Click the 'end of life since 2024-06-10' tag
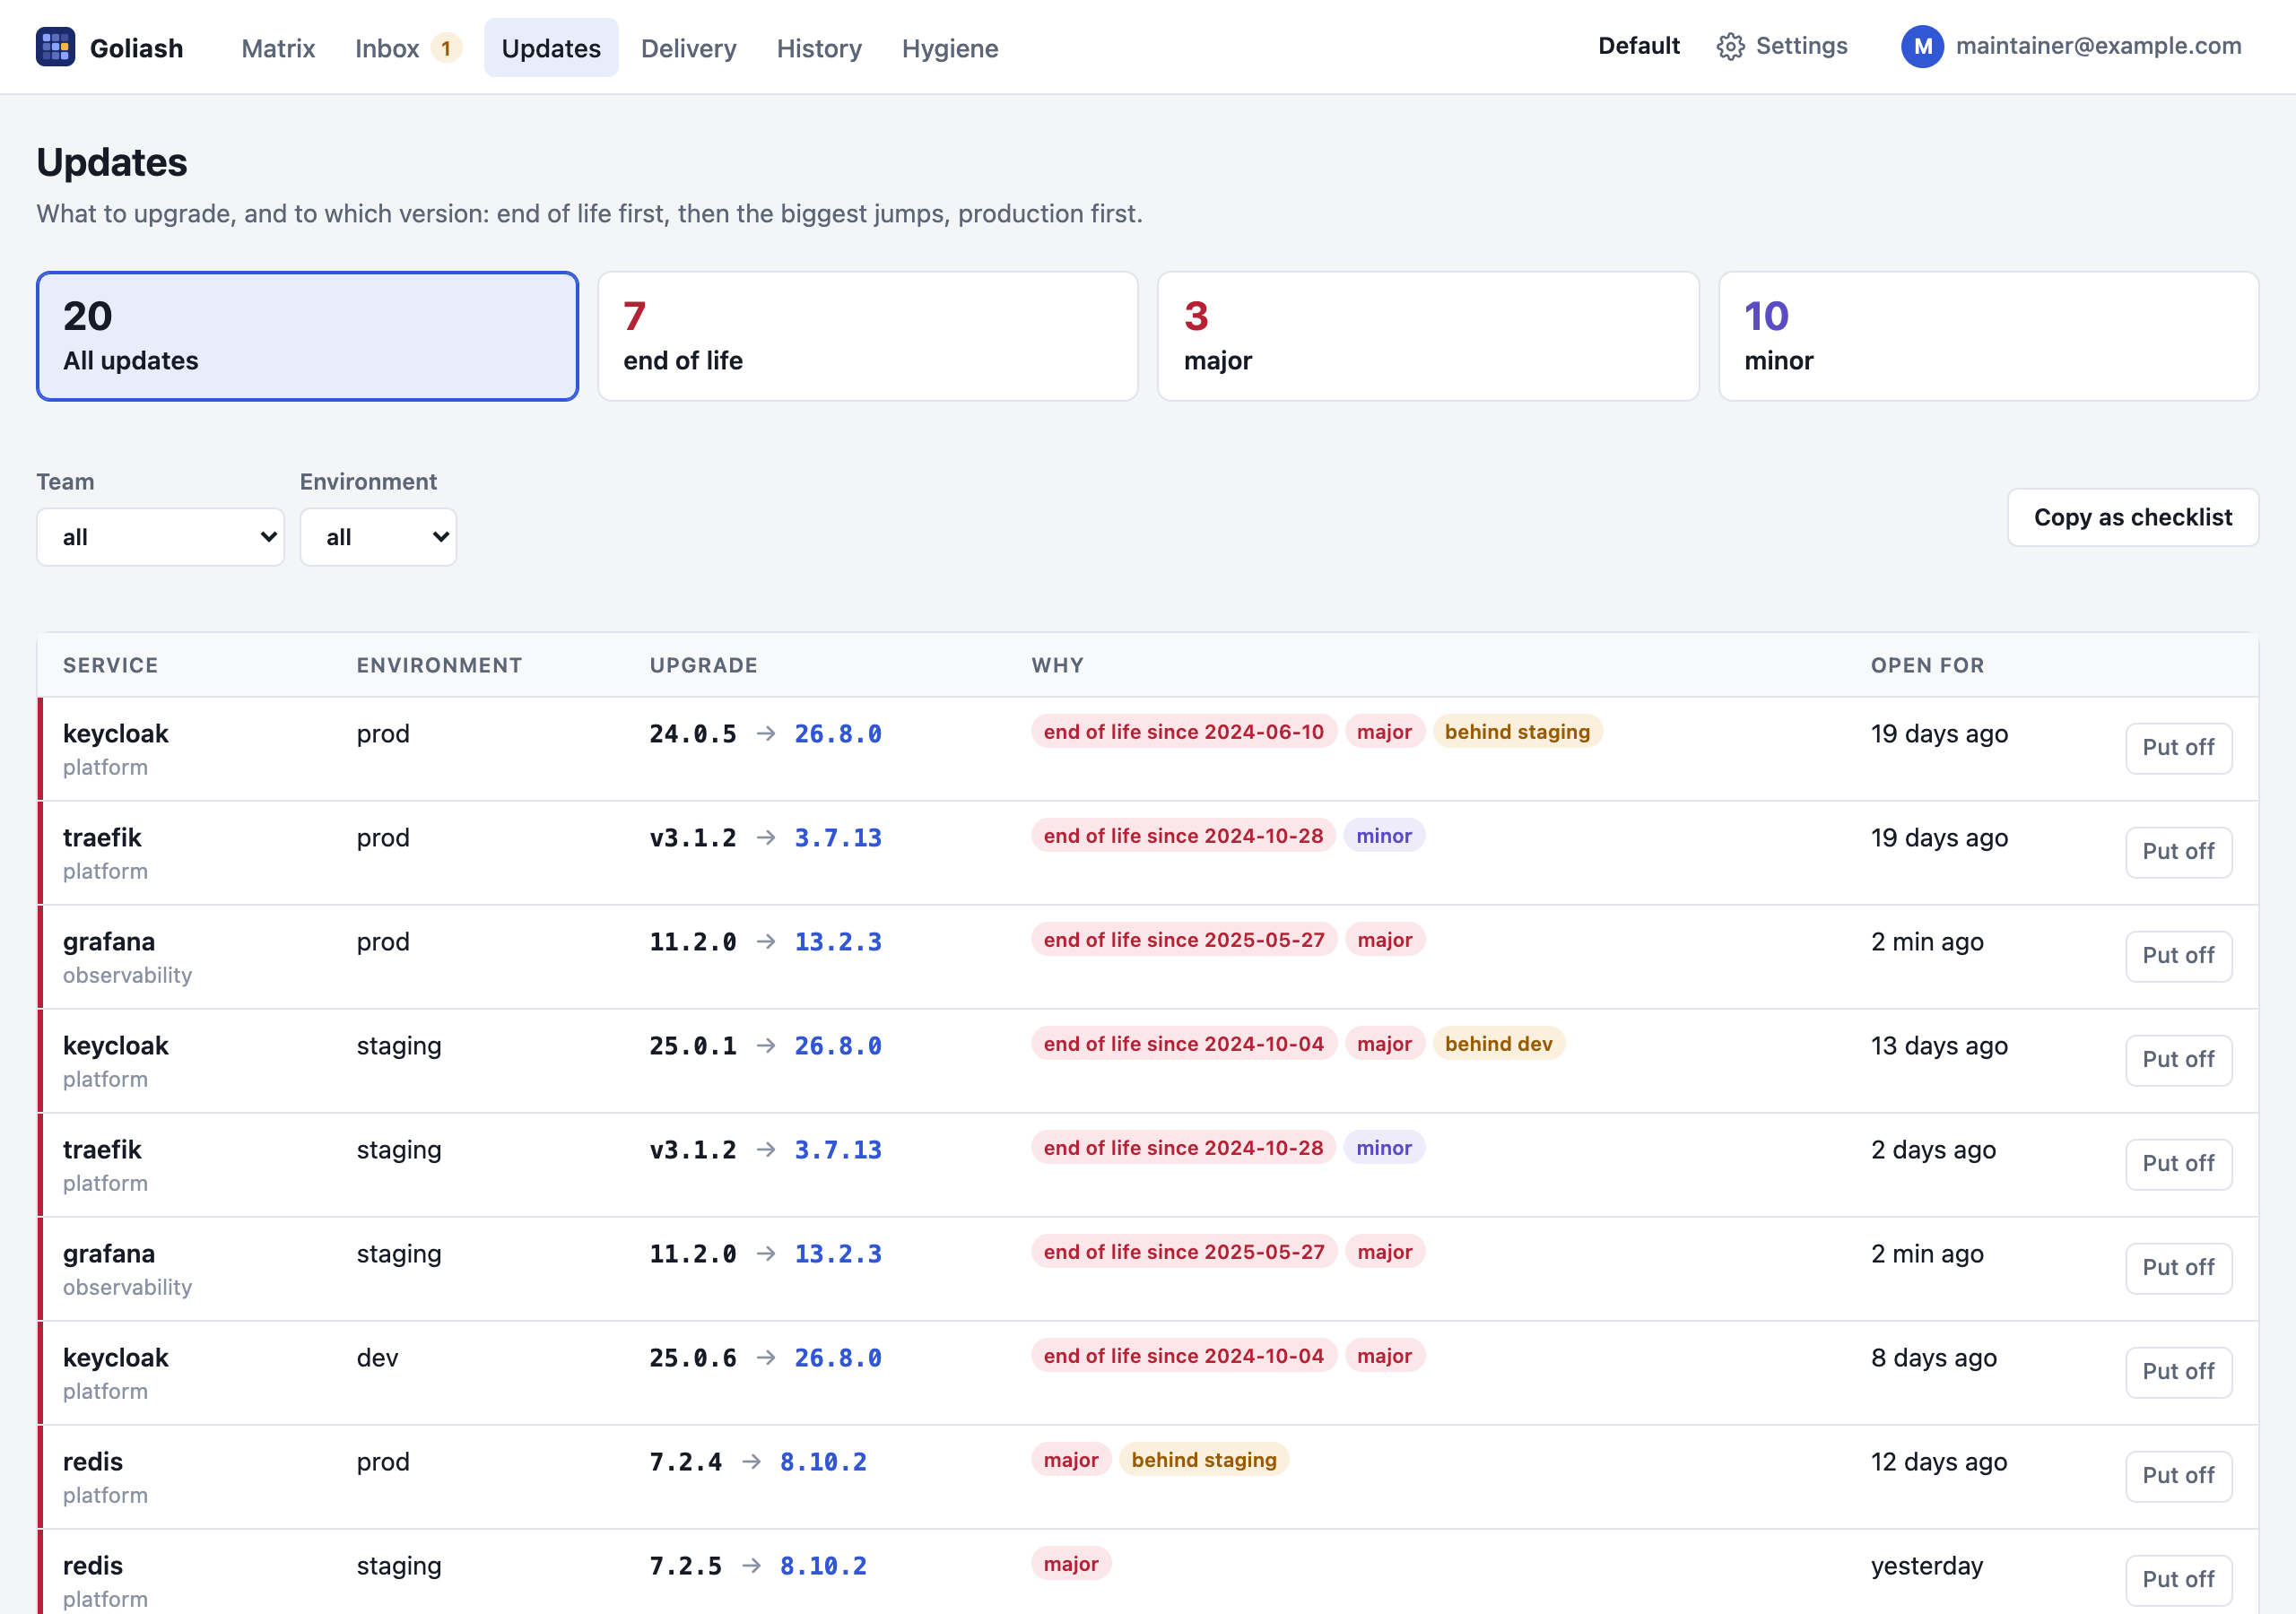This screenshot has width=2296, height=1614. click(1183, 732)
